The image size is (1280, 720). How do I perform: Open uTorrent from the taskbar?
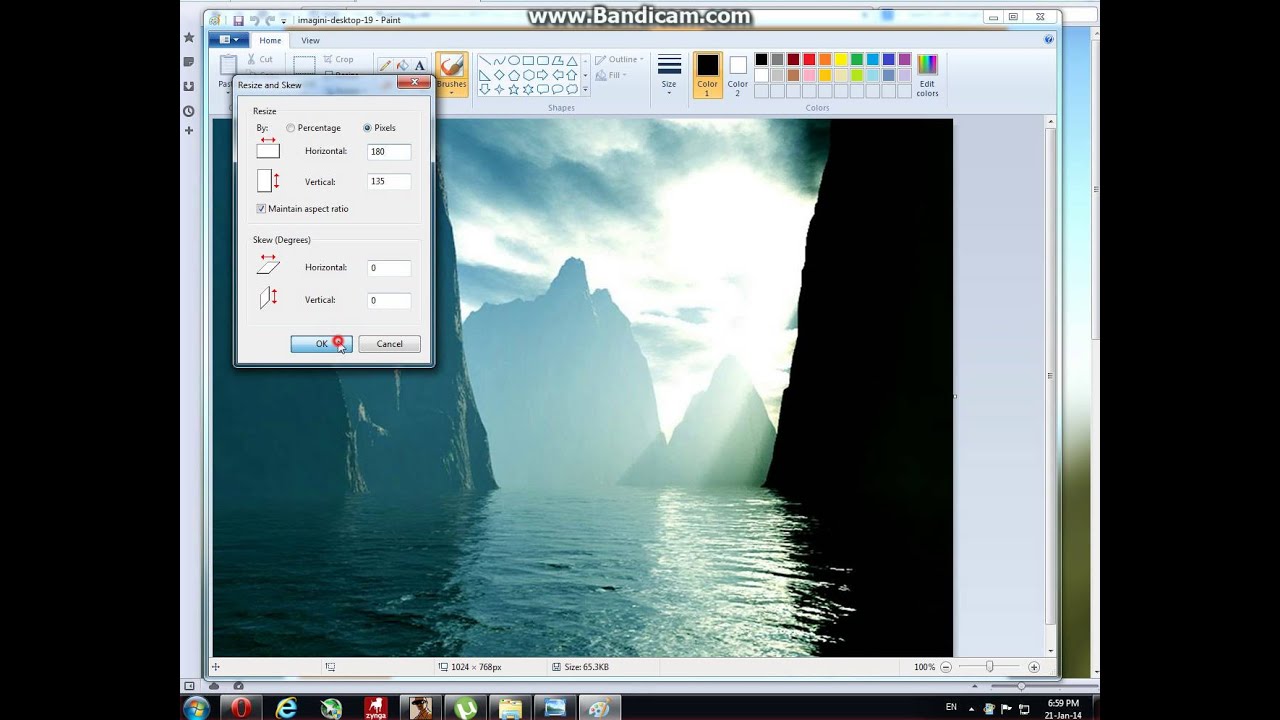[465, 708]
